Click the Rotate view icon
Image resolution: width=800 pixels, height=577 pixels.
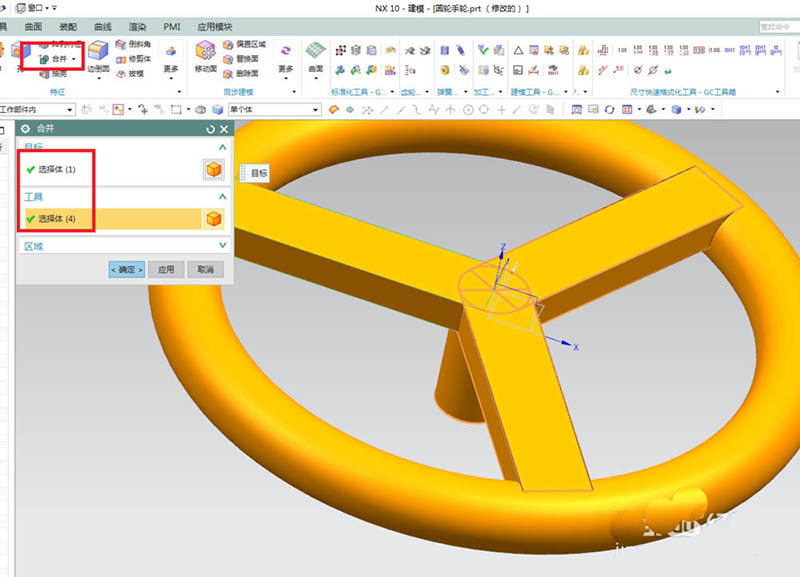[x=609, y=109]
